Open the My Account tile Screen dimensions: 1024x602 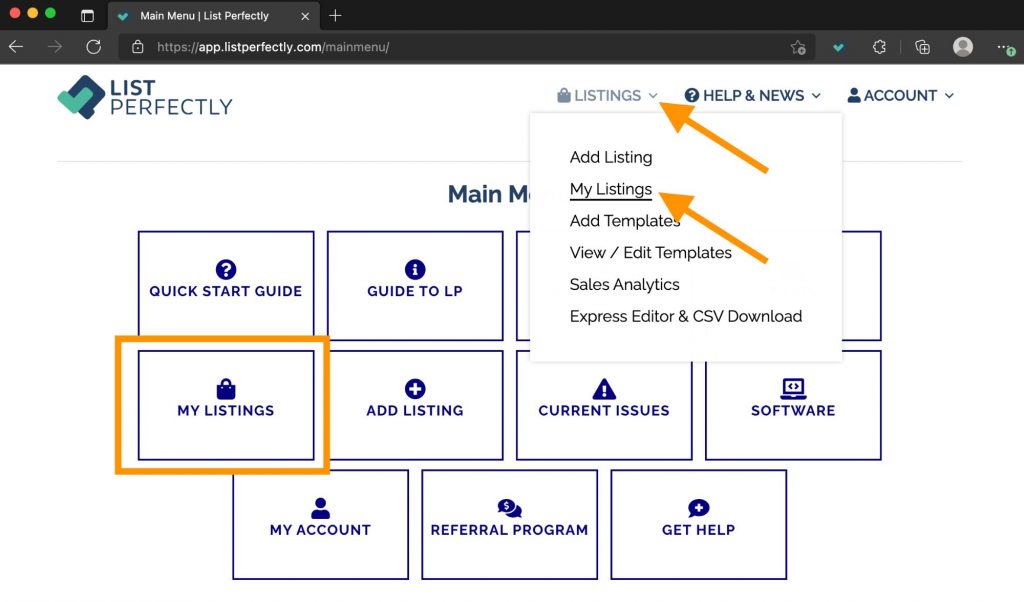[x=320, y=524]
